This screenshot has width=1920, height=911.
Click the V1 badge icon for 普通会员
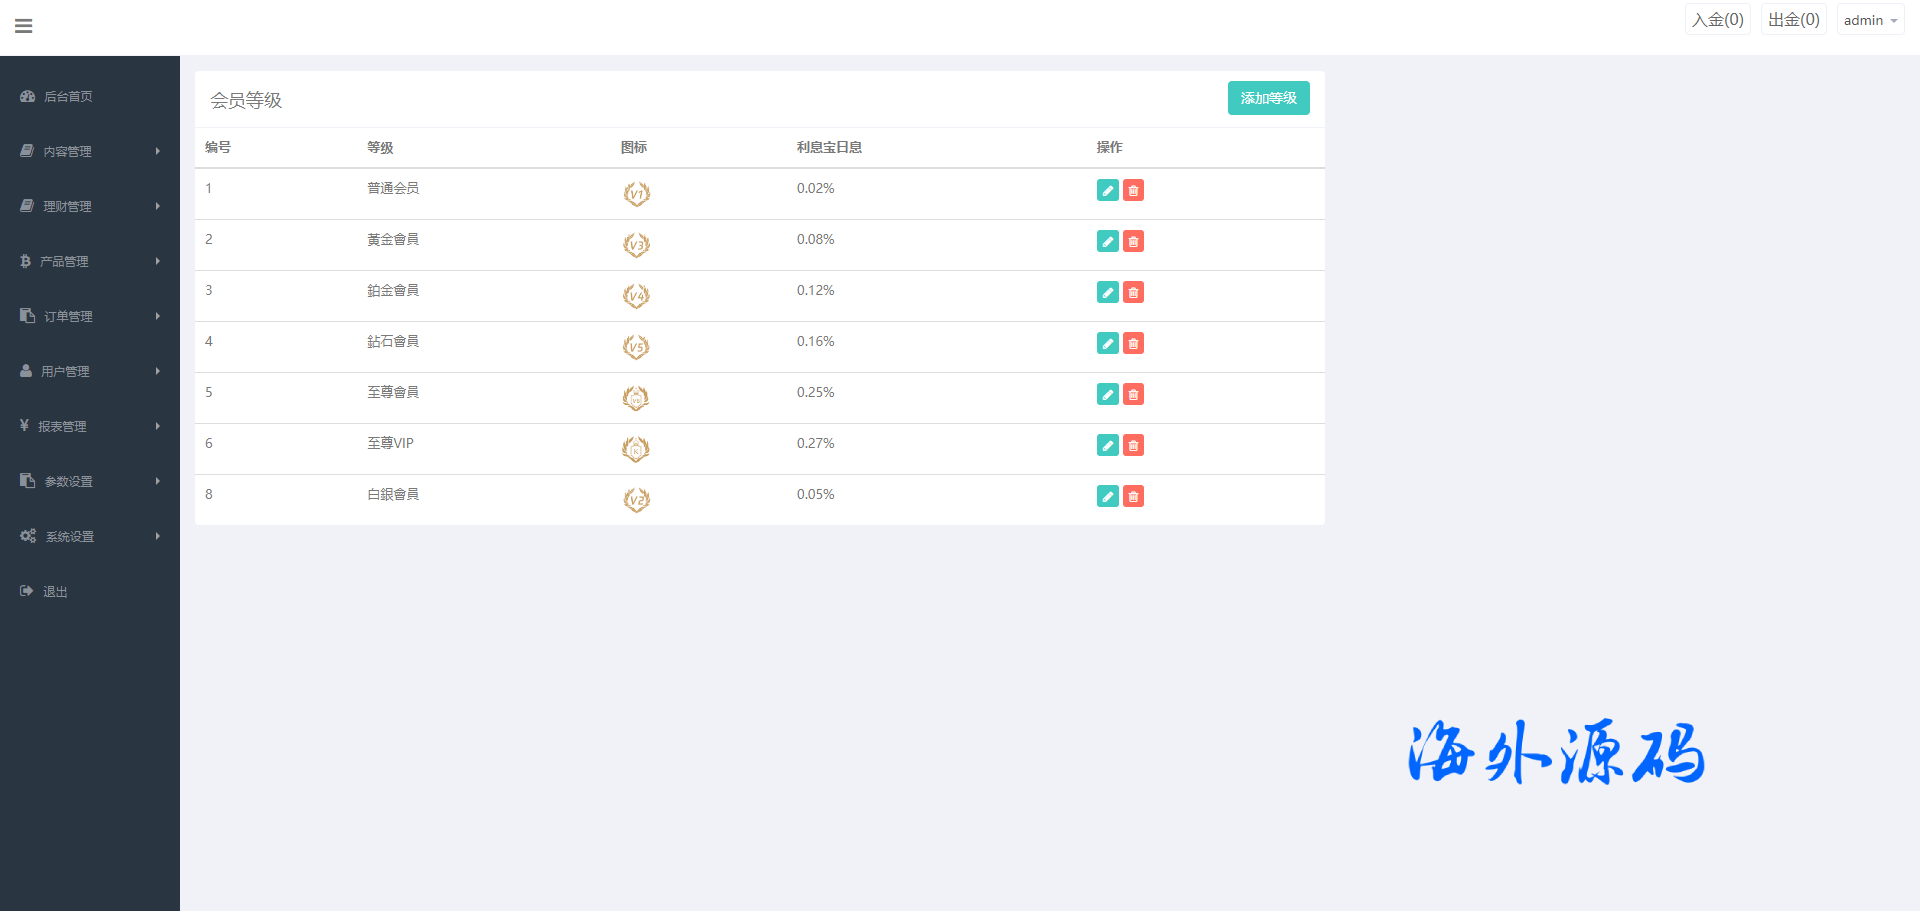coord(636,194)
